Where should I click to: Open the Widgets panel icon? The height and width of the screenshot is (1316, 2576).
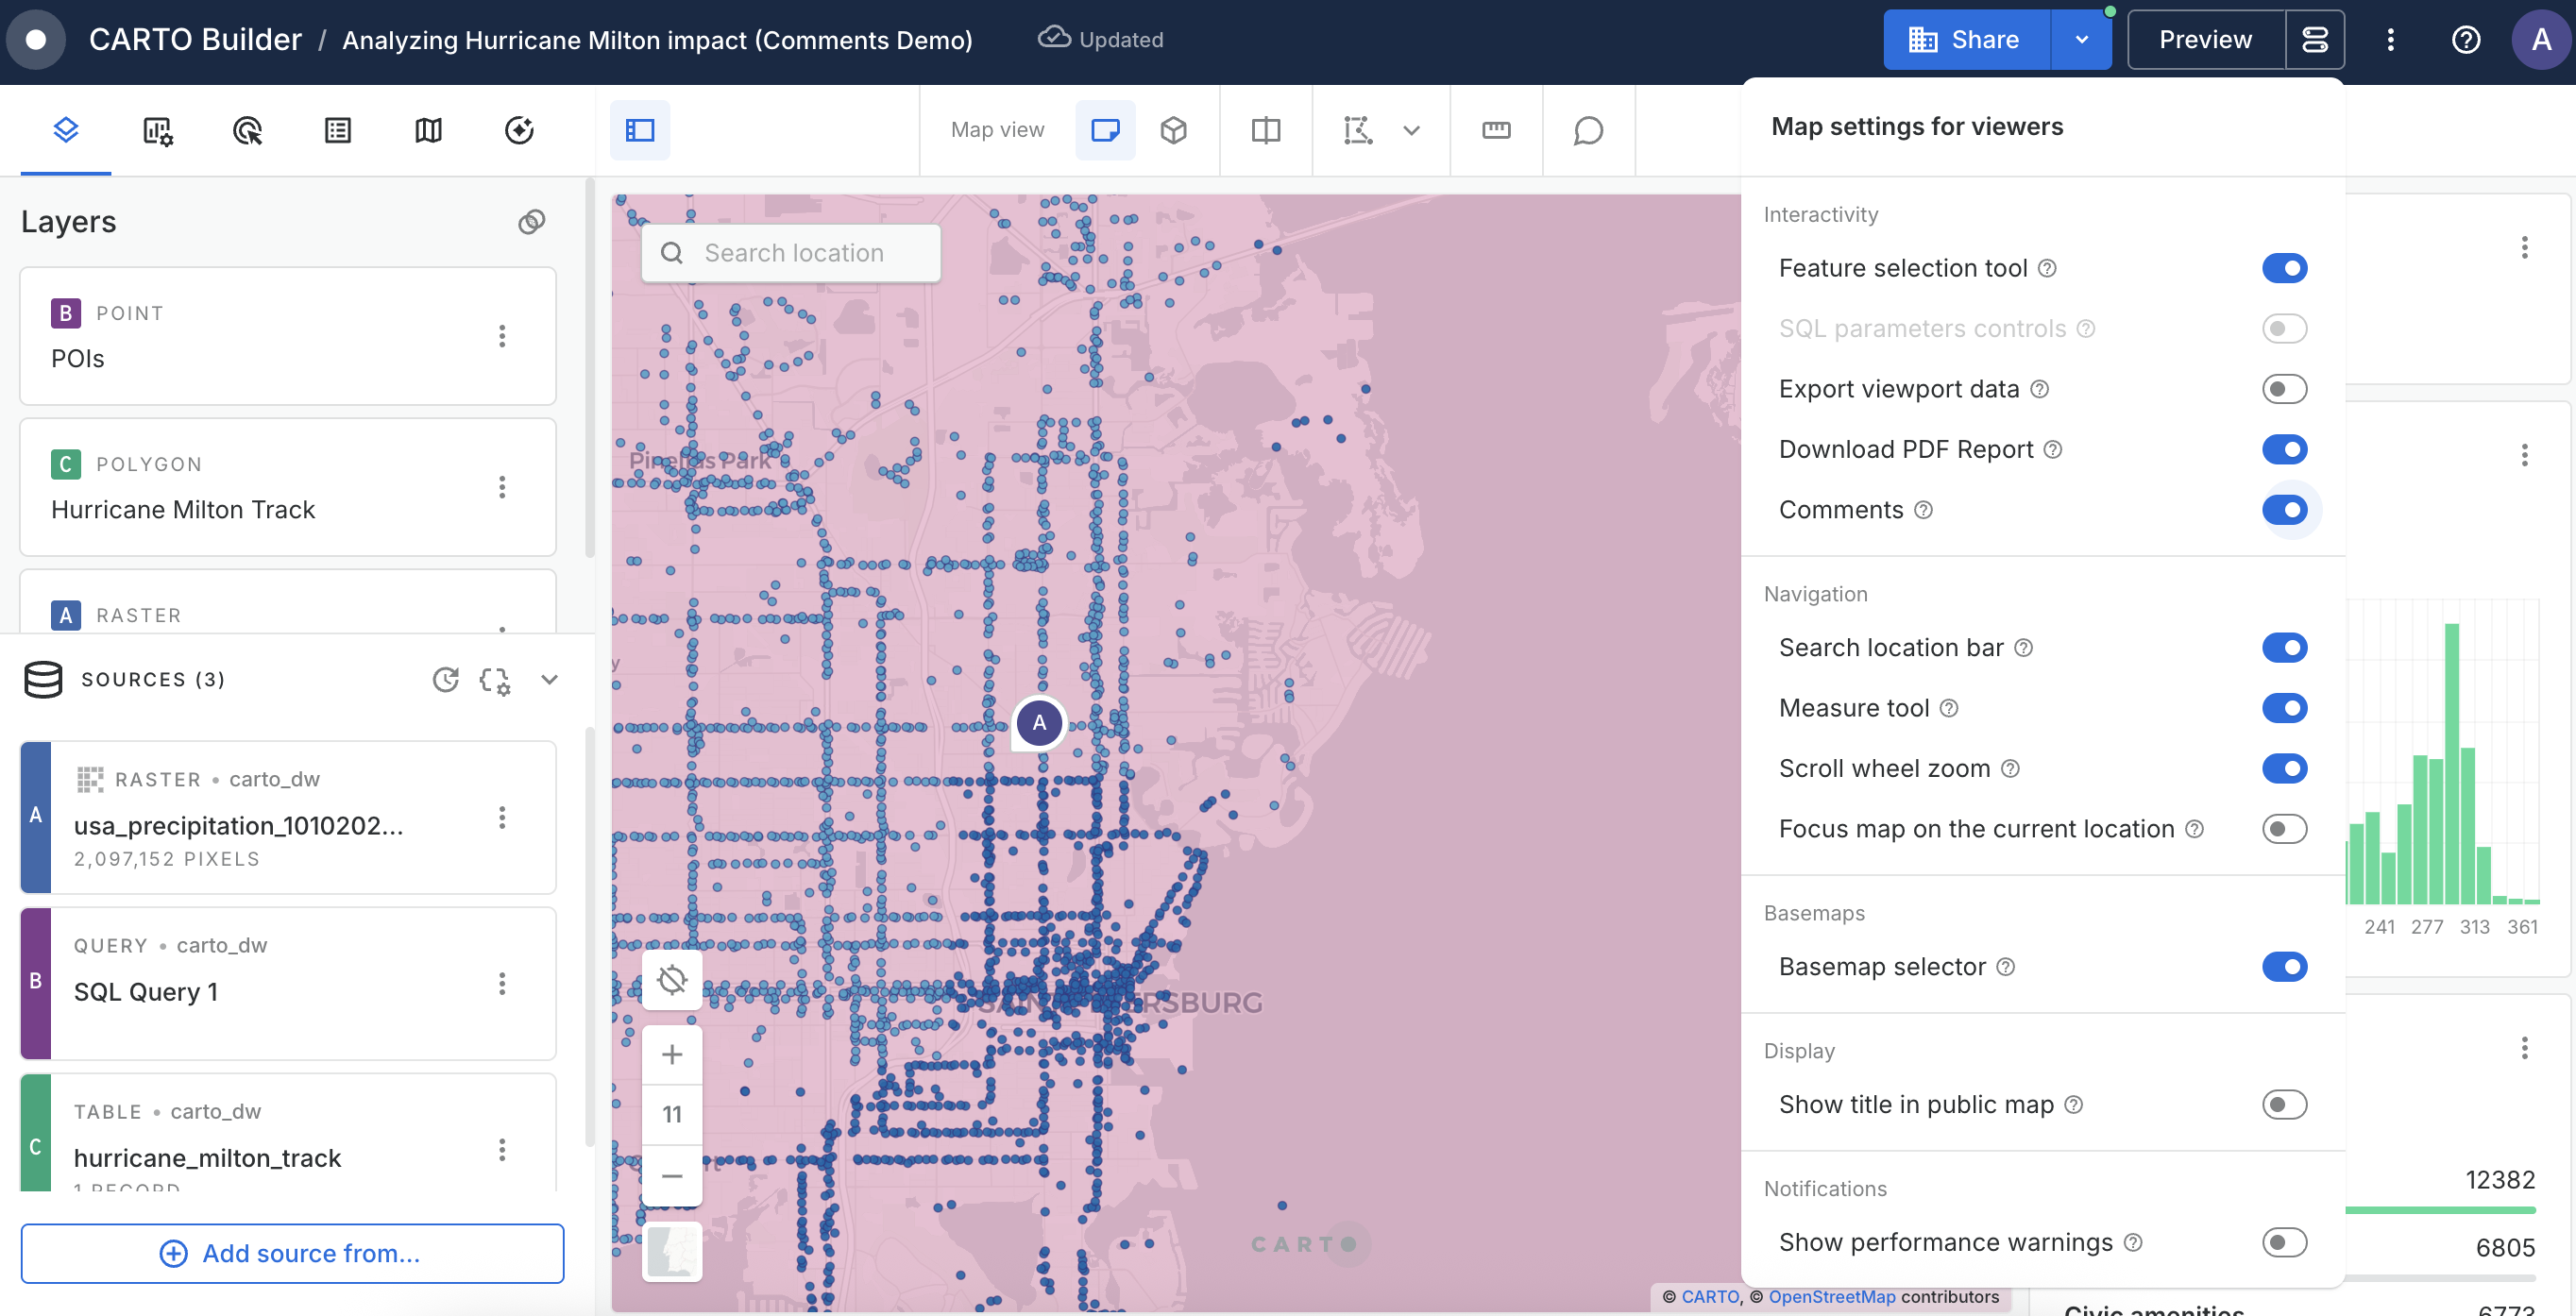point(157,130)
